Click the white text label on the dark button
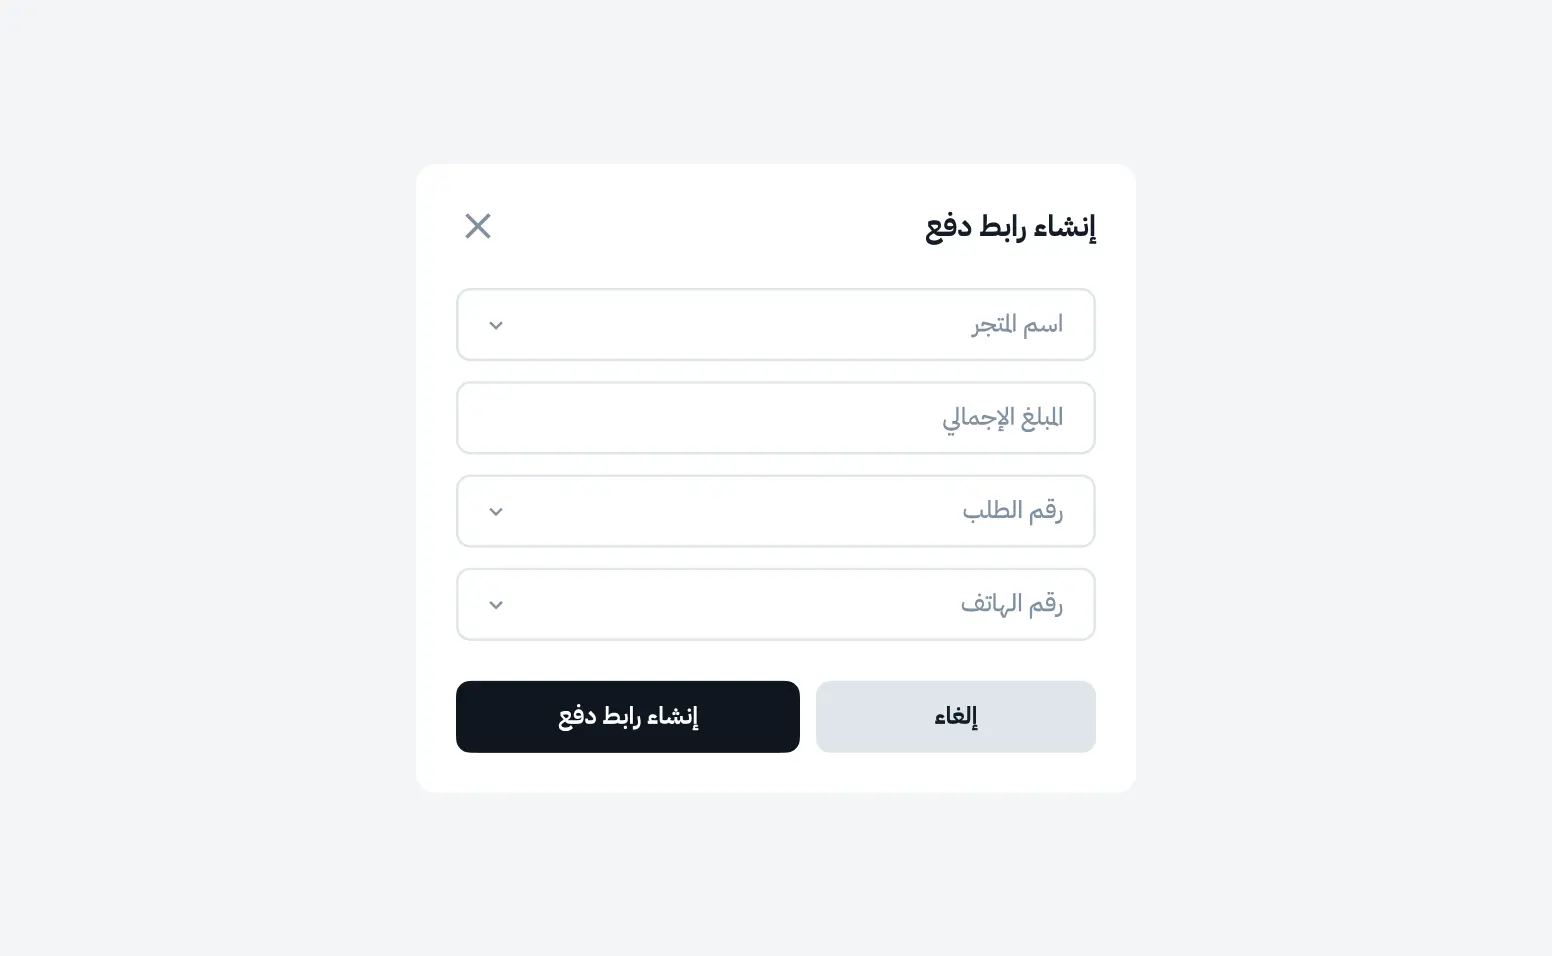This screenshot has width=1552, height=956. click(628, 717)
